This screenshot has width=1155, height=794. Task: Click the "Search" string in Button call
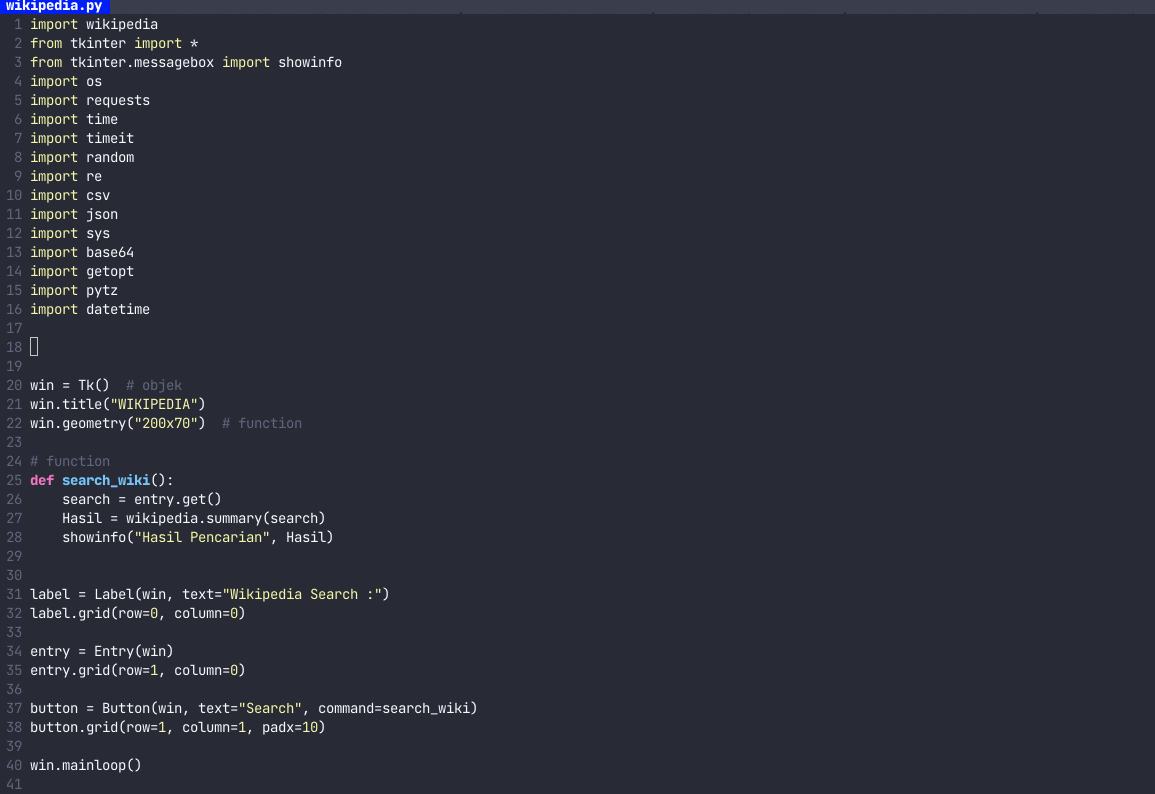270,709
